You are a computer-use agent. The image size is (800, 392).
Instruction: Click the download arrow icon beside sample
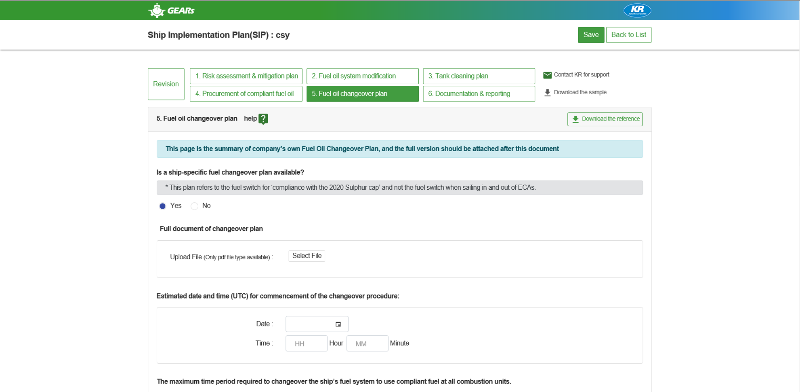pyautogui.click(x=547, y=92)
